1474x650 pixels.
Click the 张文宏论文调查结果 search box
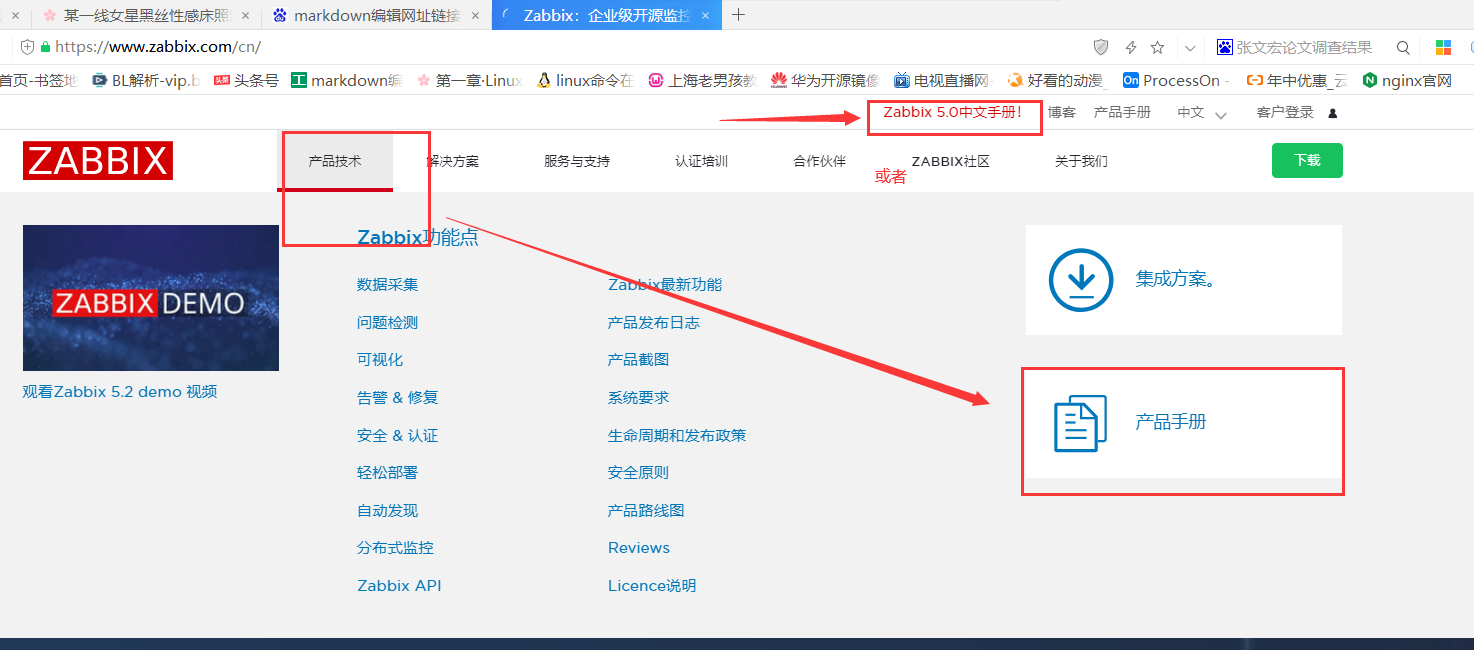point(1304,47)
